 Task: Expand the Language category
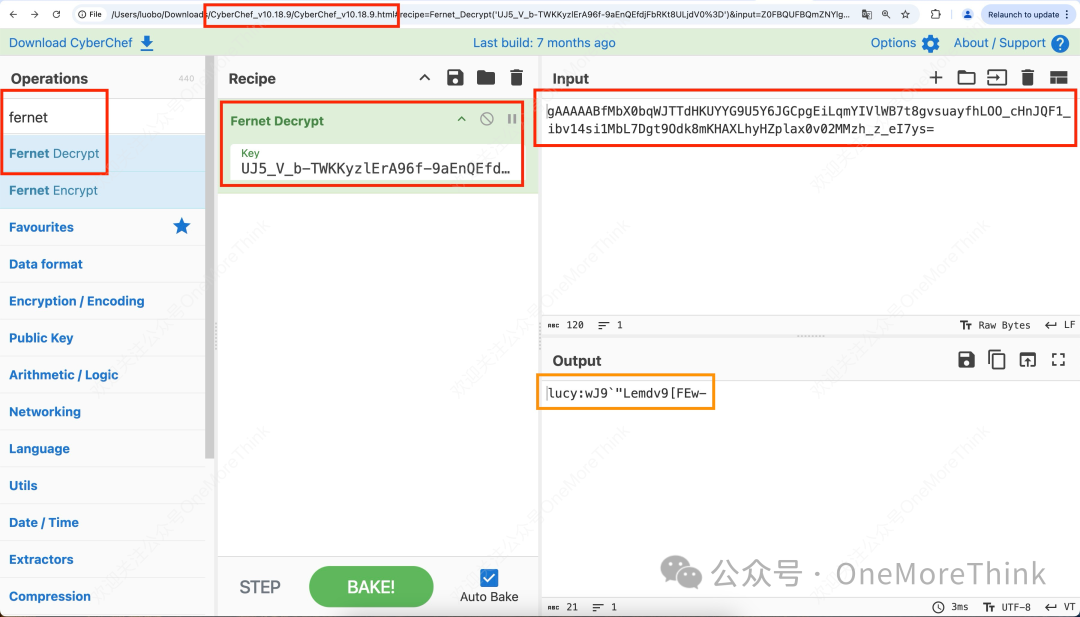tap(103, 448)
